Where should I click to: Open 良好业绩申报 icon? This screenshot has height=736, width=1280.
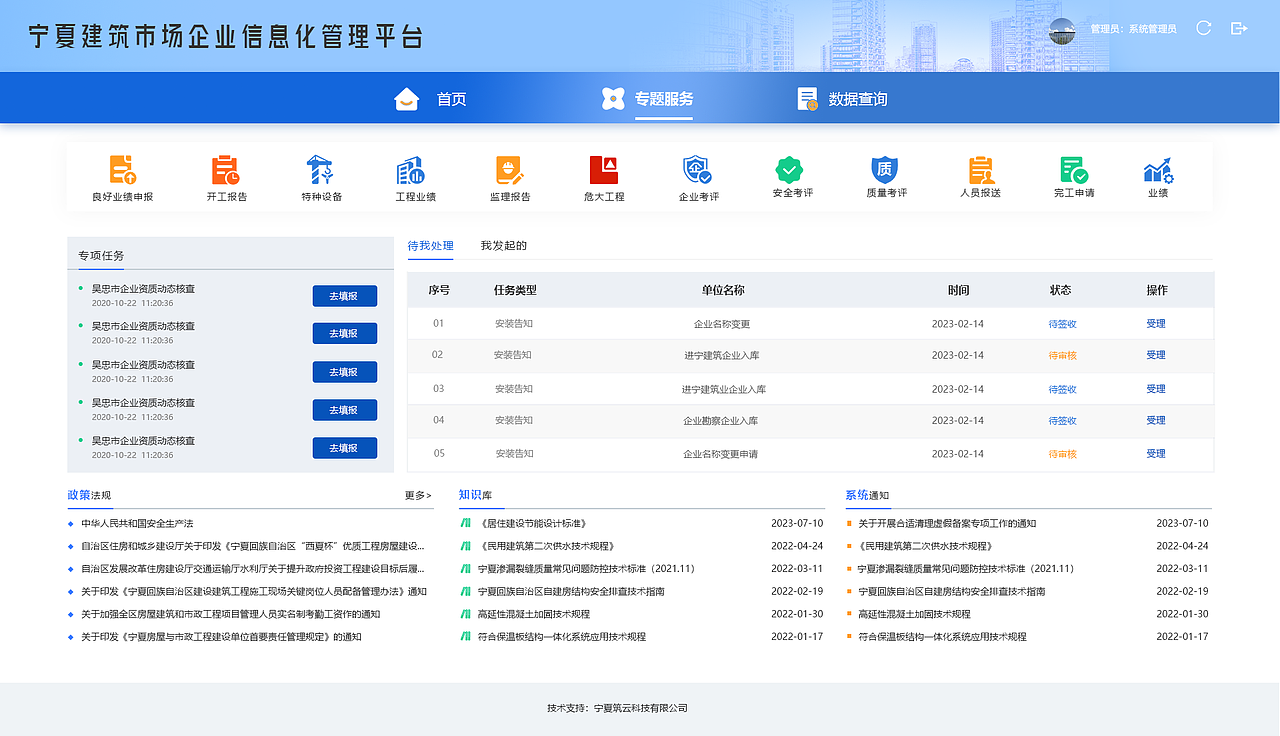[122, 169]
